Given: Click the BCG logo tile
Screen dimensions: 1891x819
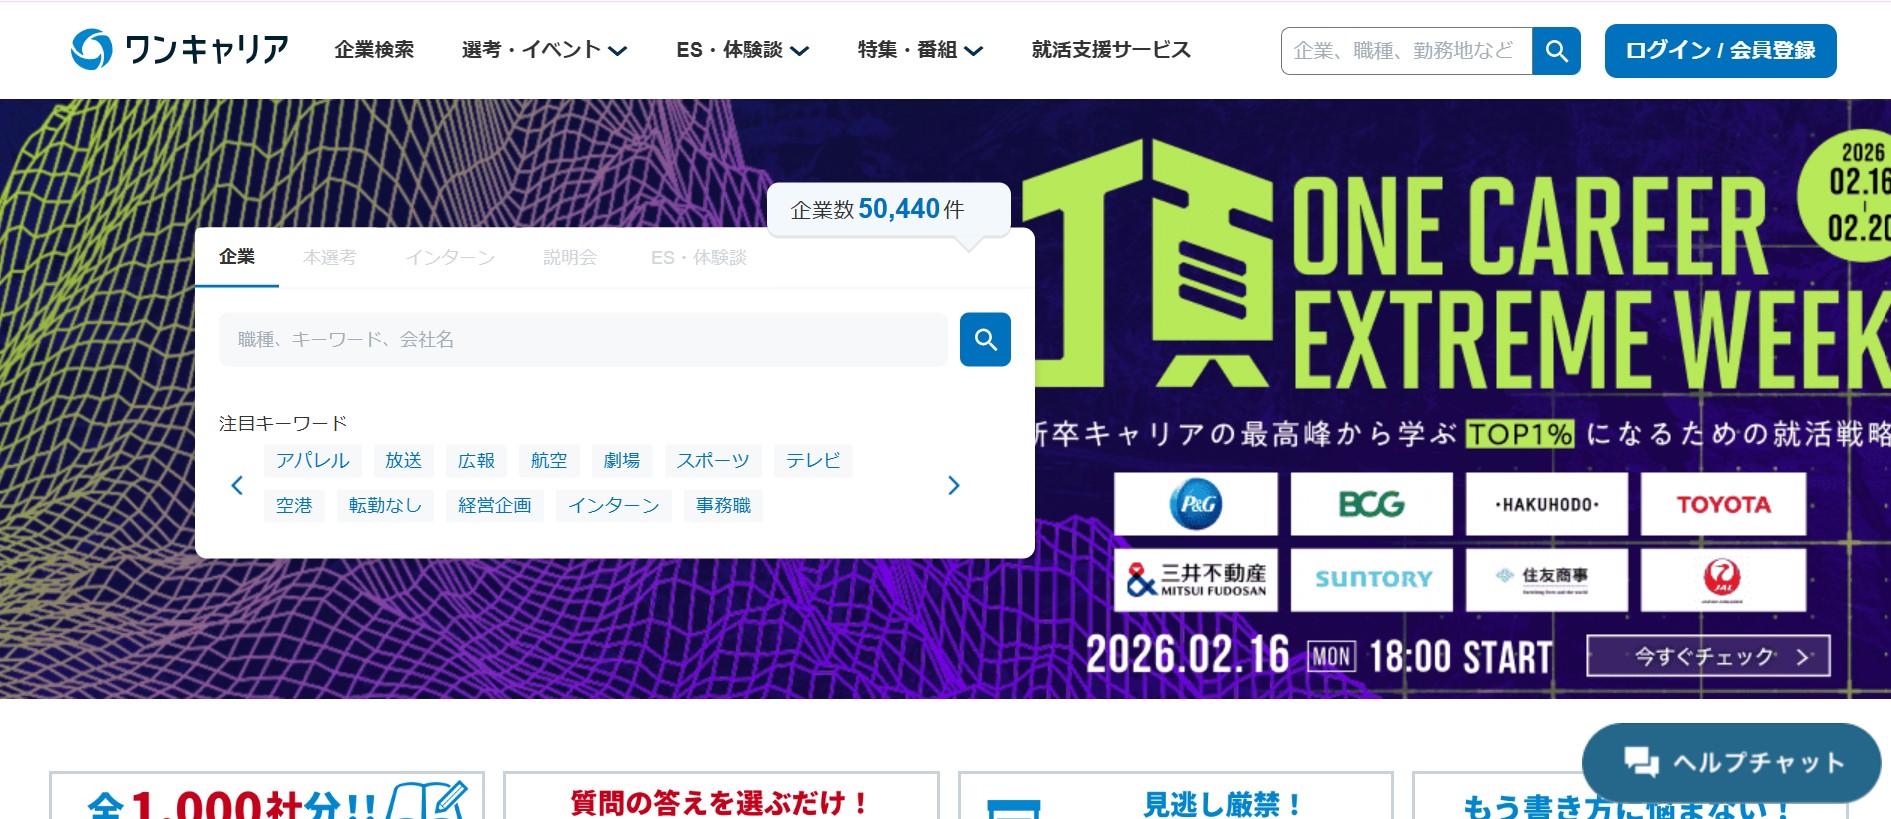Looking at the screenshot, I should pos(1372,504).
